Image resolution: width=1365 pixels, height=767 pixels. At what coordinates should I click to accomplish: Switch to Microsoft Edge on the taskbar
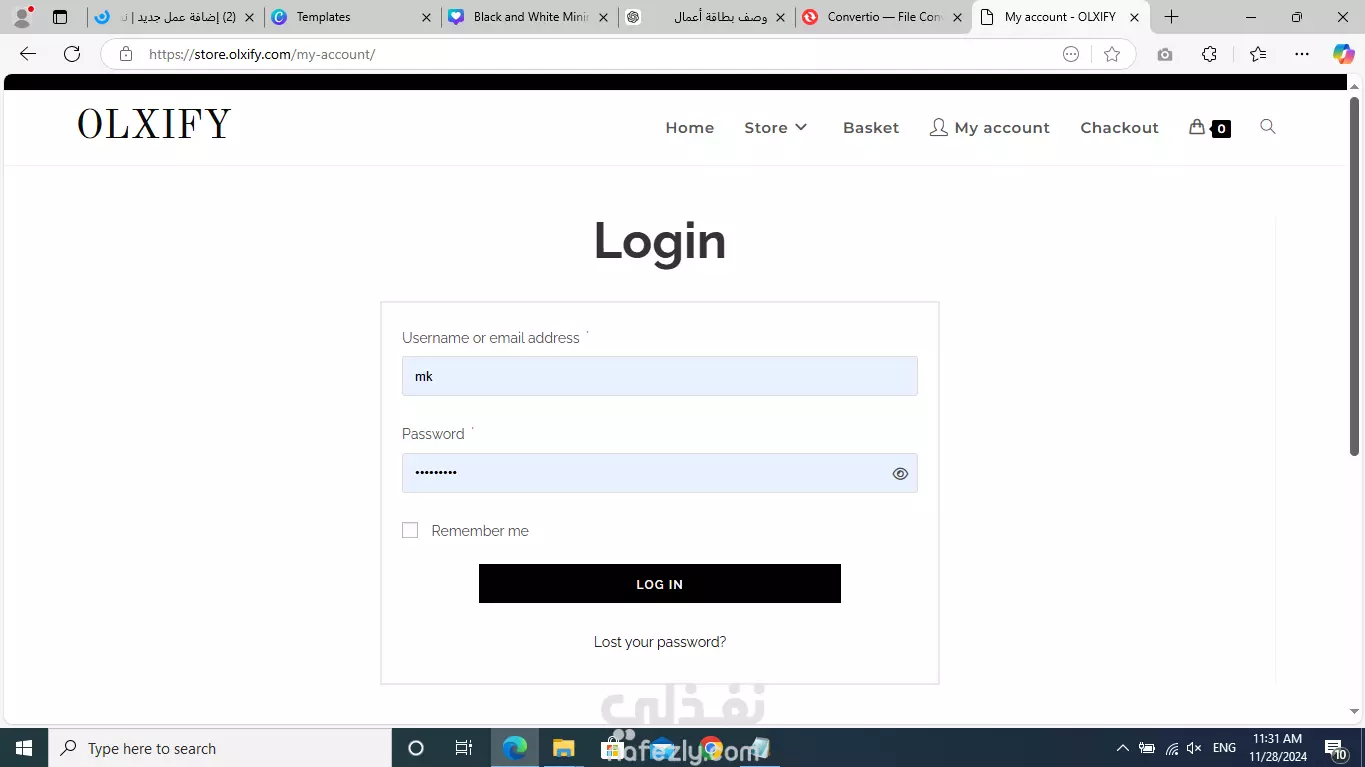[515, 748]
